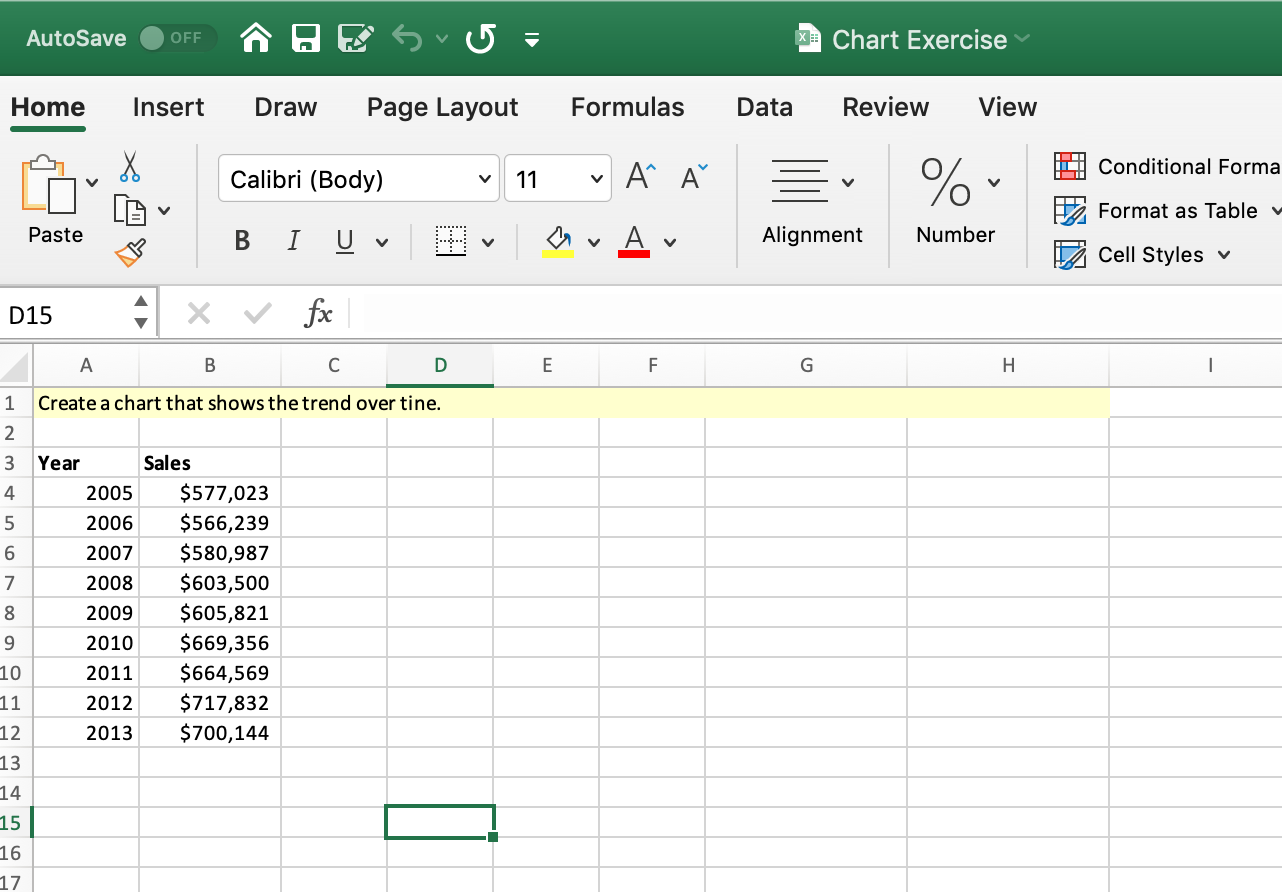The width and height of the screenshot is (1282, 892).
Task: Click the Save icon
Action: [x=305, y=37]
